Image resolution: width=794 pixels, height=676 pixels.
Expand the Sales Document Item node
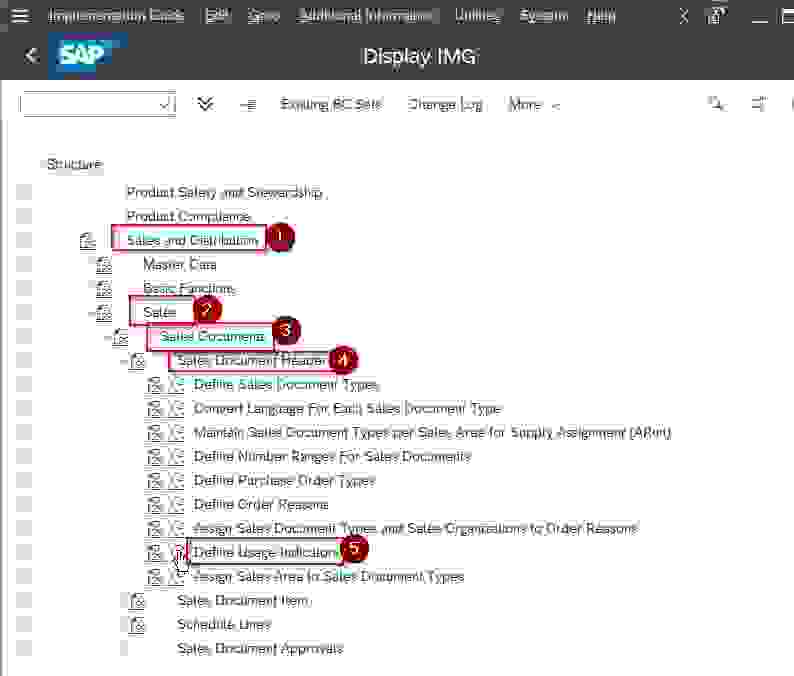point(123,601)
